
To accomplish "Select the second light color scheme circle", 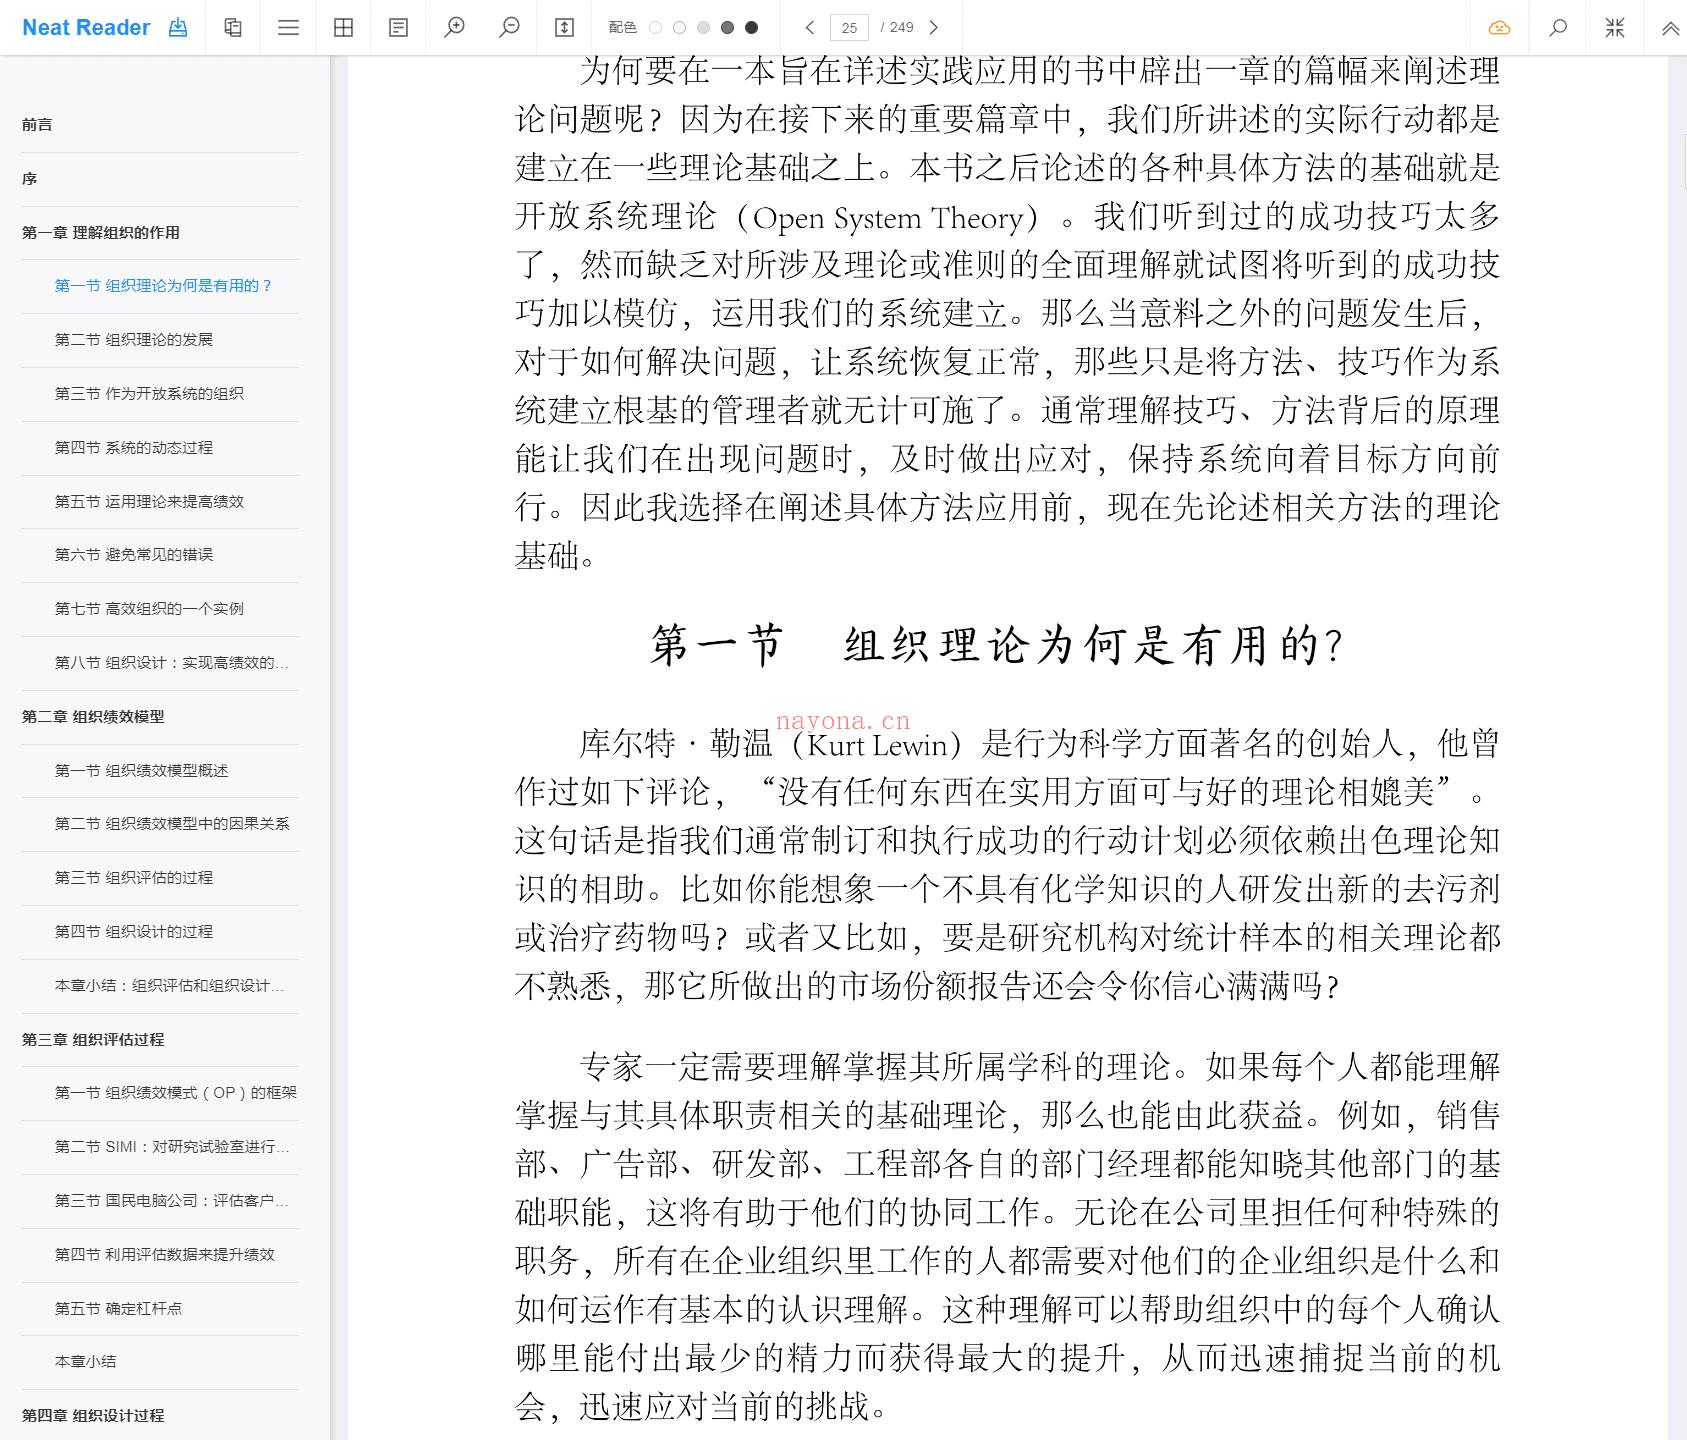I will pyautogui.click(x=679, y=28).
